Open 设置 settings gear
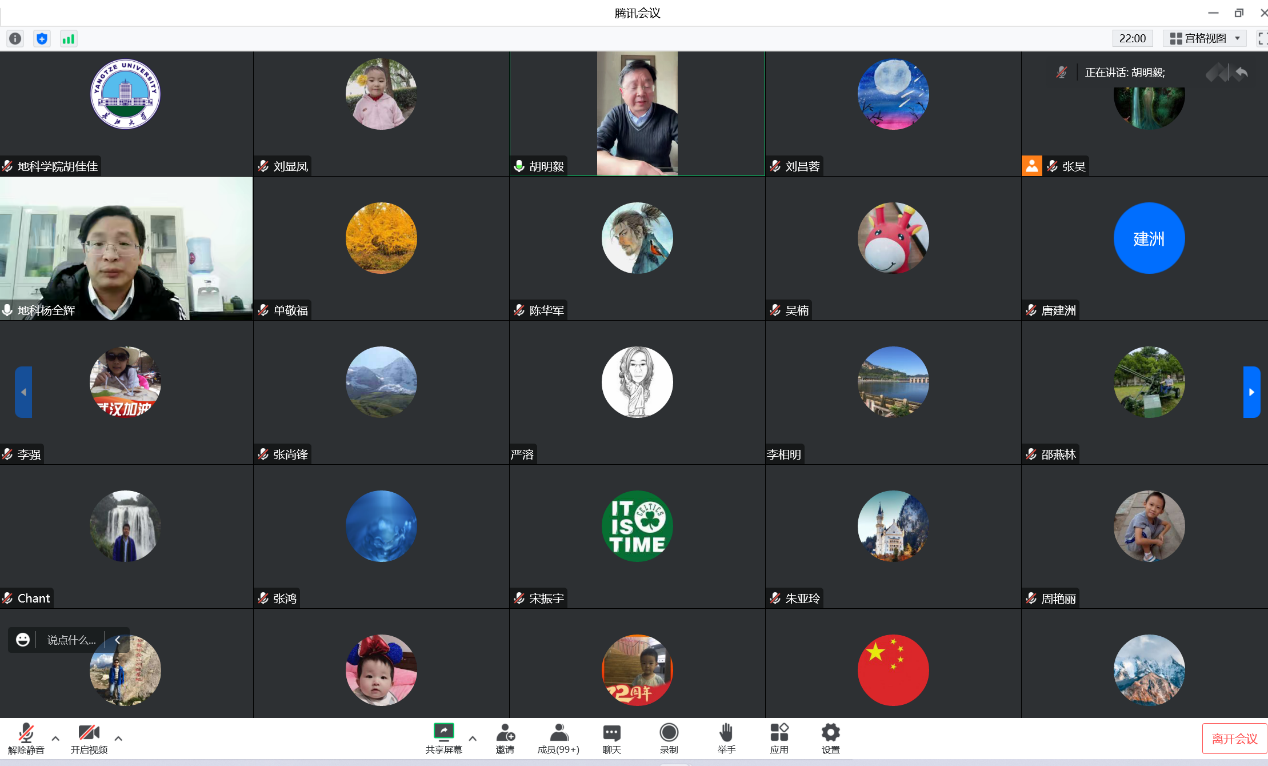The width and height of the screenshot is (1268, 766). pyautogui.click(x=830, y=738)
